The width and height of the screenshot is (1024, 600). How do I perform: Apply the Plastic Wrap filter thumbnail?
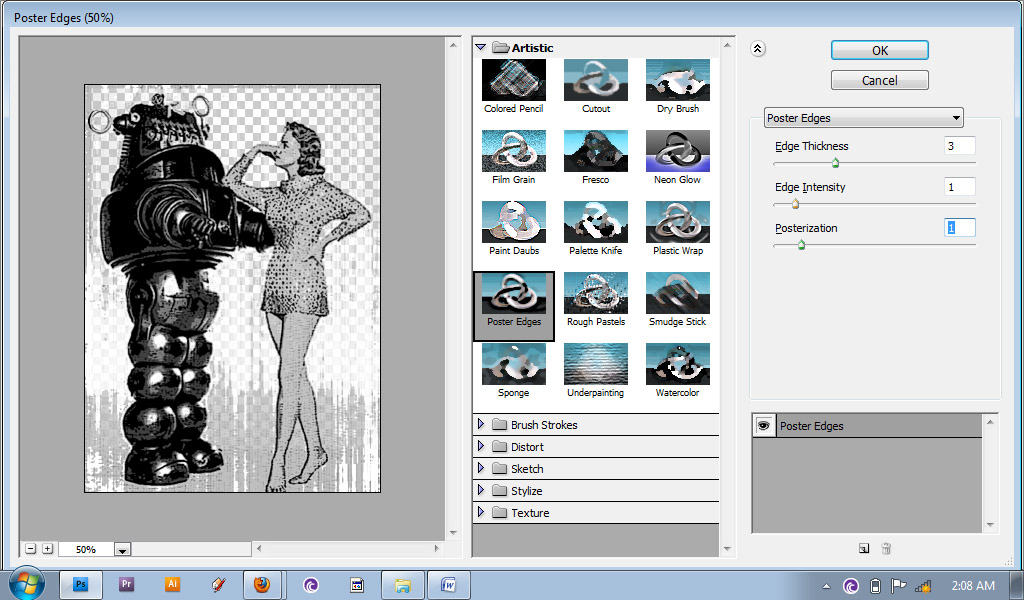pyautogui.click(x=678, y=223)
